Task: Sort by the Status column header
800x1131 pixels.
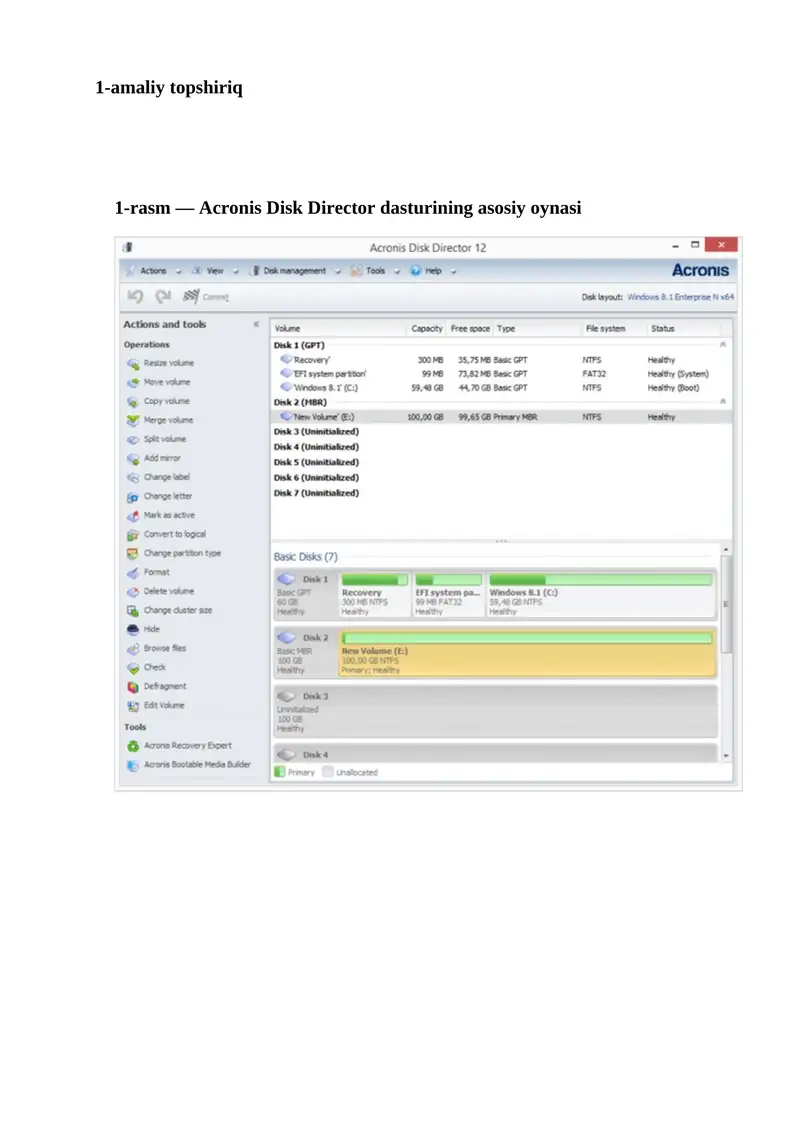Action: point(683,329)
